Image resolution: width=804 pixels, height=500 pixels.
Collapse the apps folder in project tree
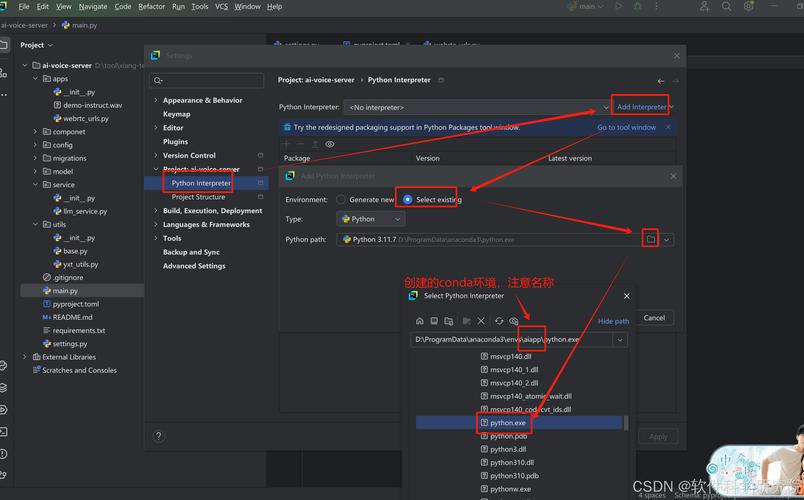[35, 78]
